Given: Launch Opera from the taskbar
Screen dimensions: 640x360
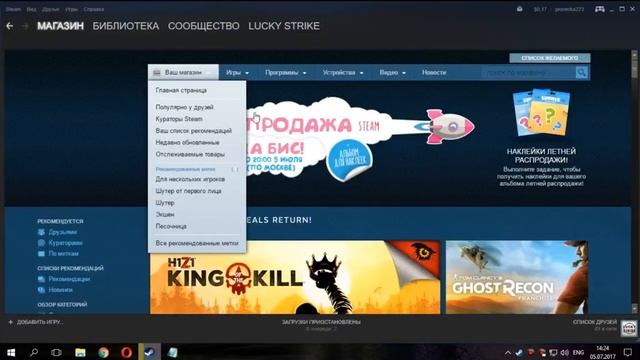Looking at the screenshot, I should (126, 352).
